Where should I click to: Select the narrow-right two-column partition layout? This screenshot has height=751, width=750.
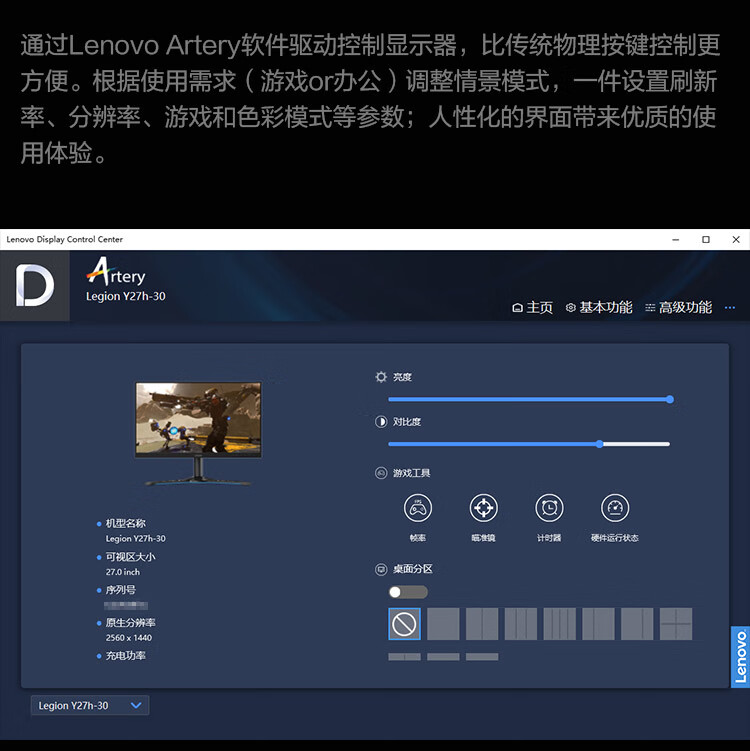pyautogui.click(x=637, y=624)
